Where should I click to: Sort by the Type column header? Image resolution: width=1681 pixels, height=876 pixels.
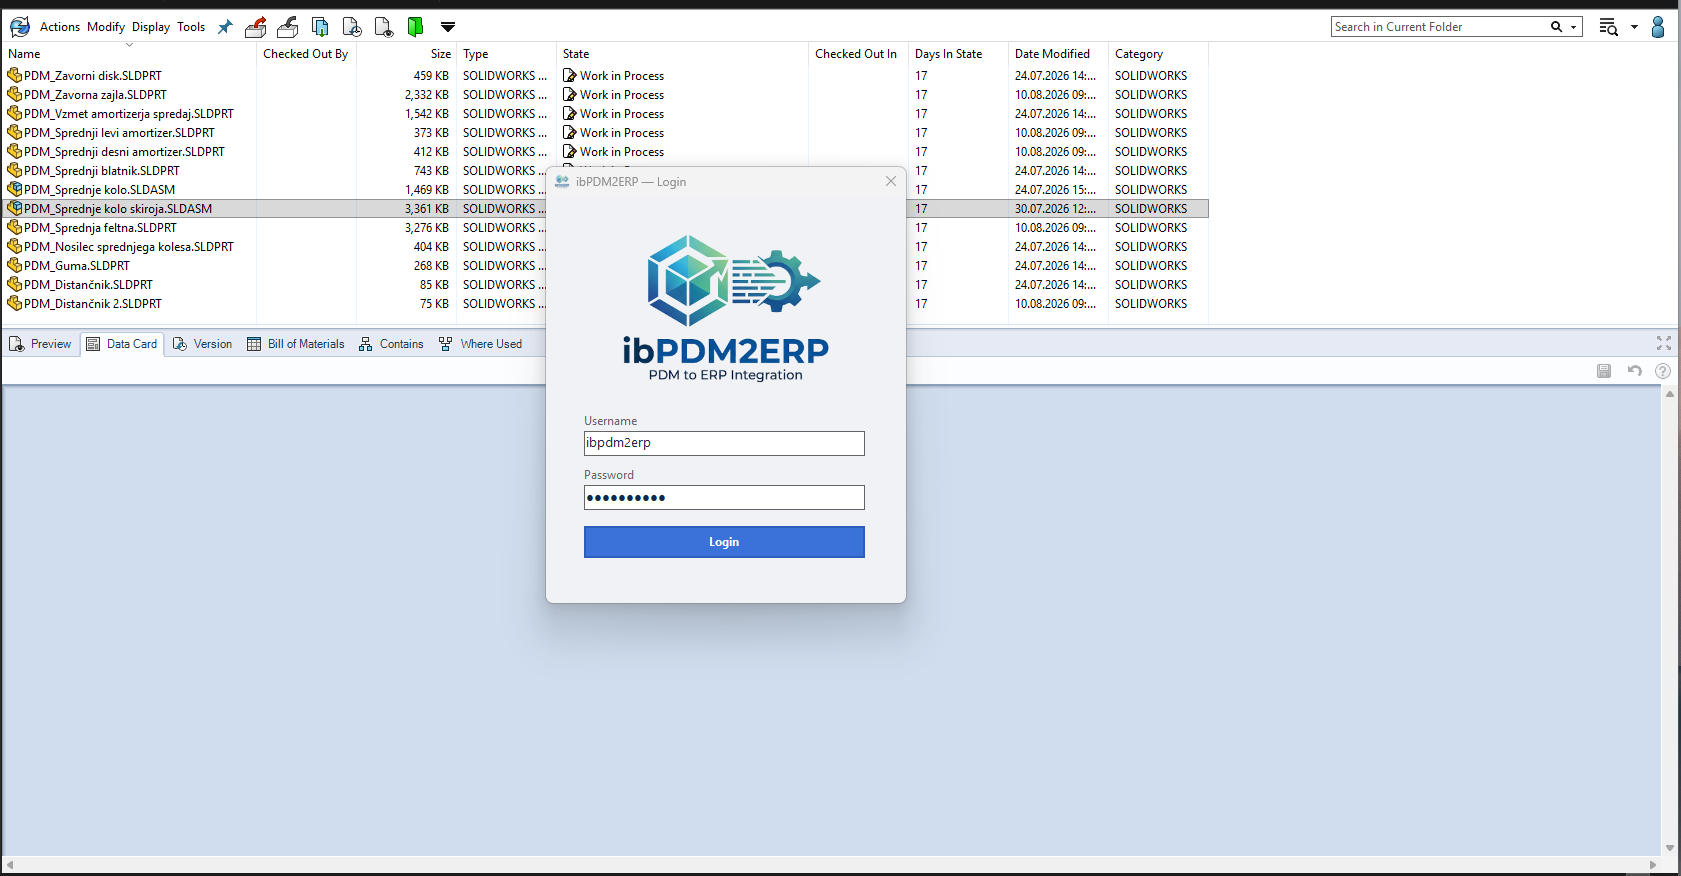[506, 54]
